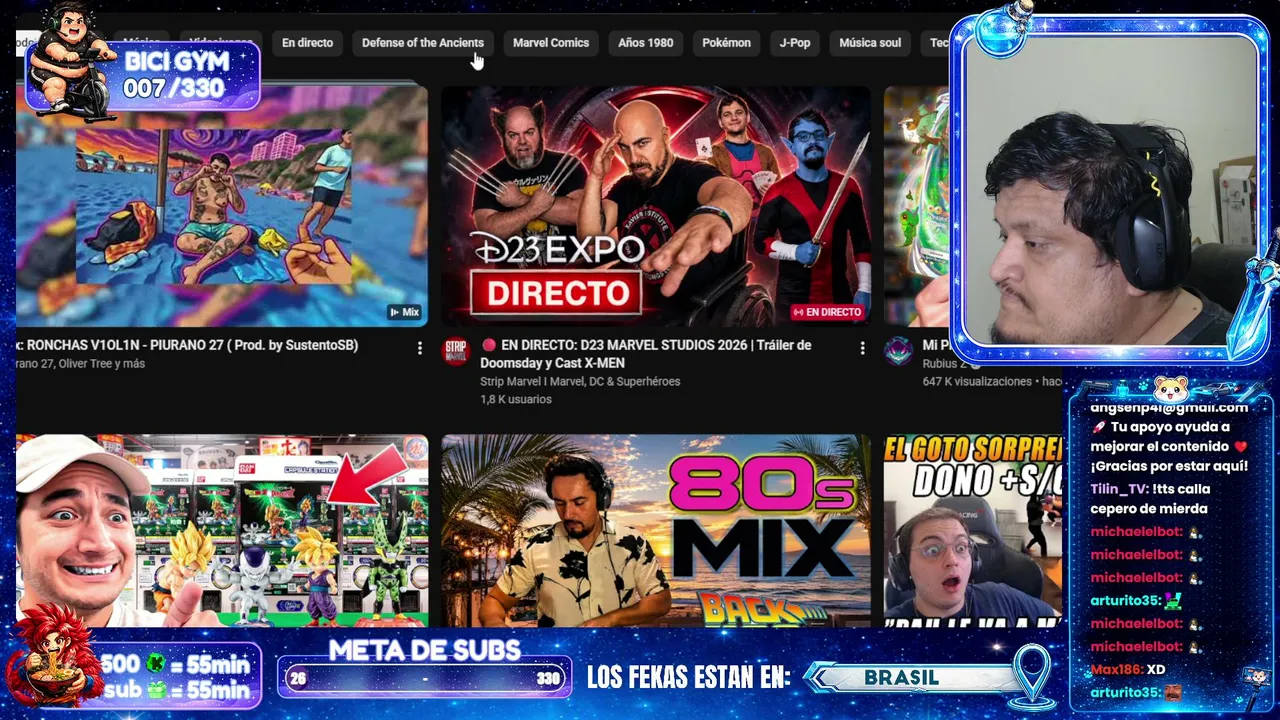Click the '1,8 K usuarios' viewer count
This screenshot has height=720, width=1280.
coord(516,399)
